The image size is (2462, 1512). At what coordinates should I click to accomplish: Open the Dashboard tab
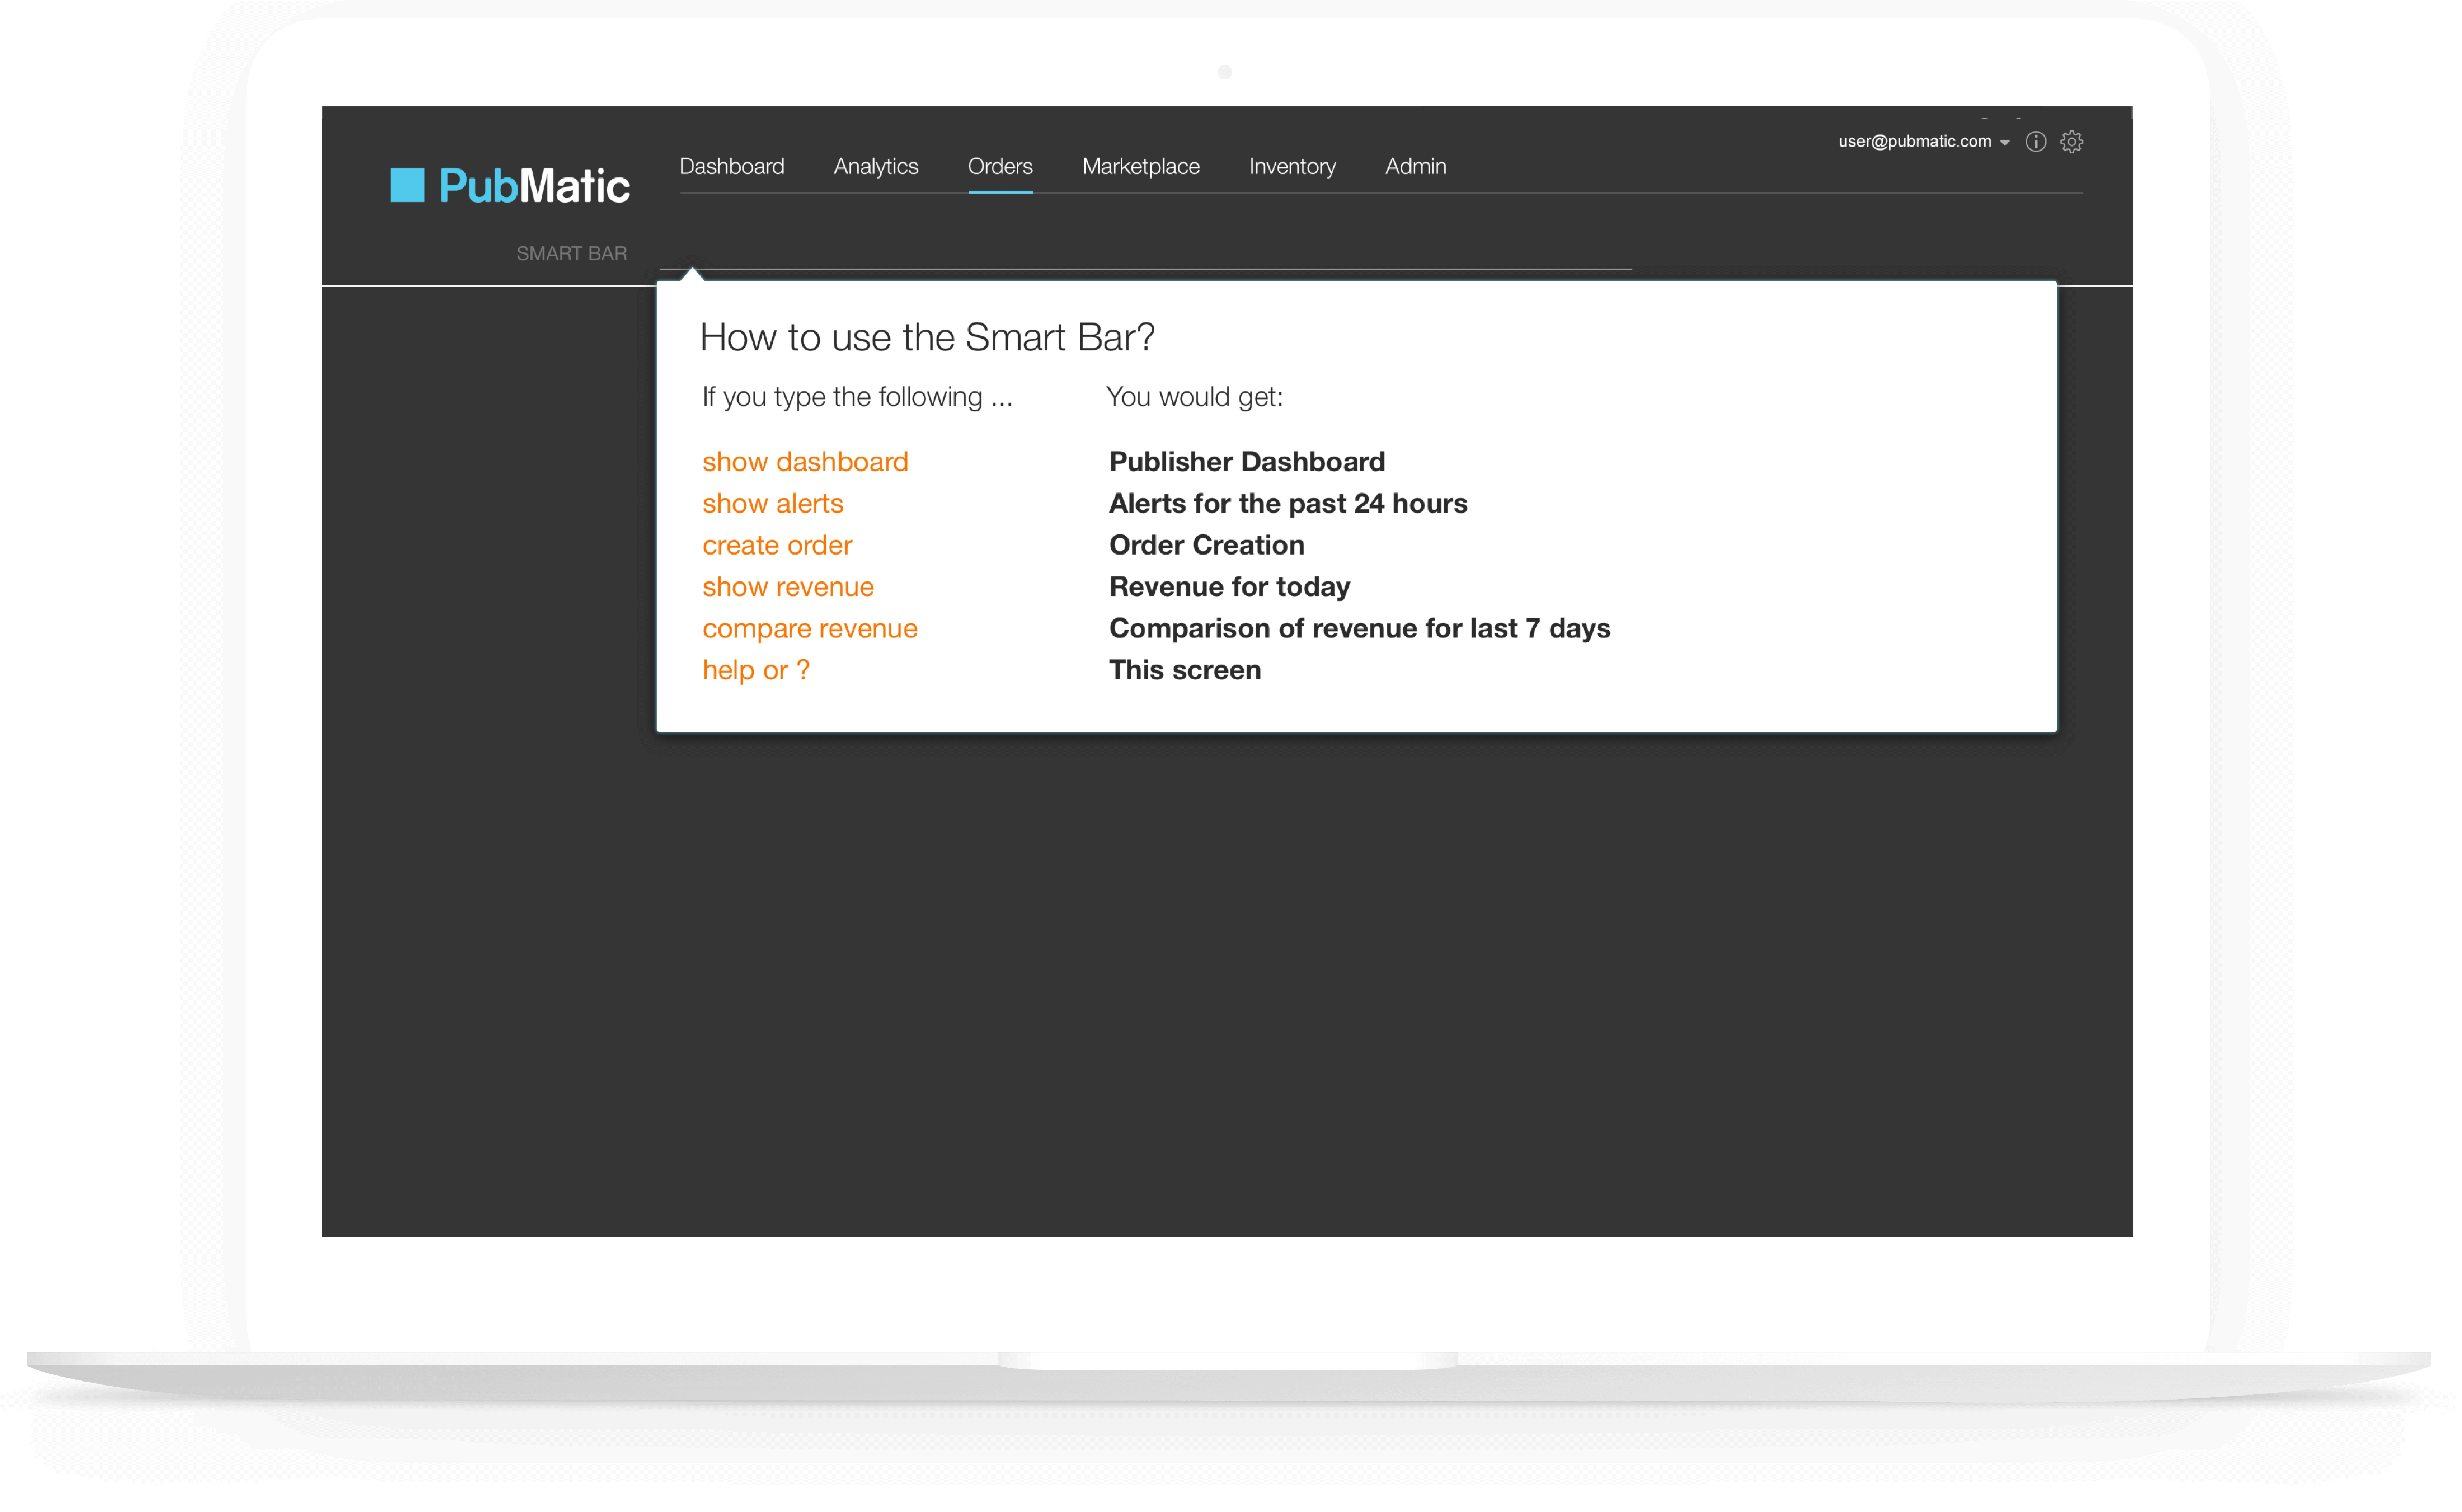click(x=731, y=167)
